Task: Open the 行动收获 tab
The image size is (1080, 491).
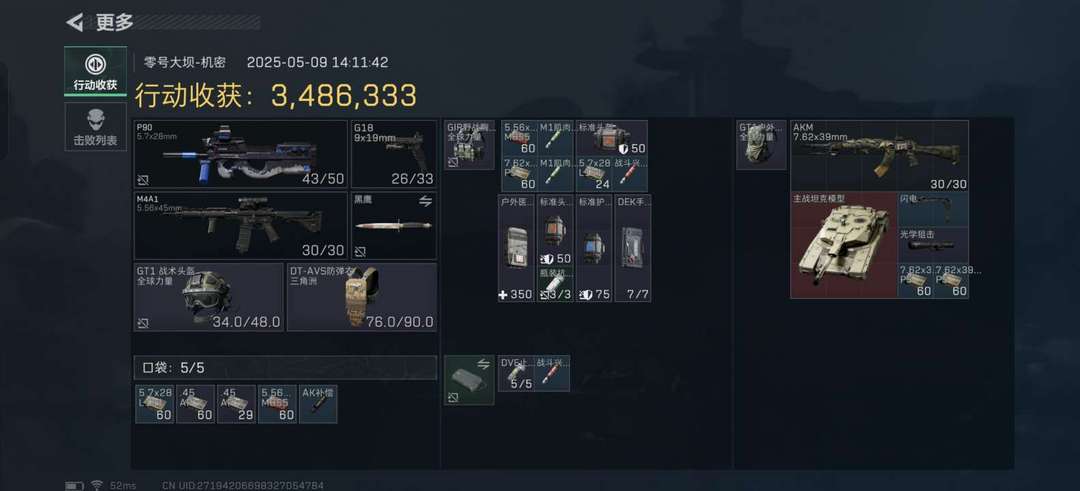Action: 95,72
